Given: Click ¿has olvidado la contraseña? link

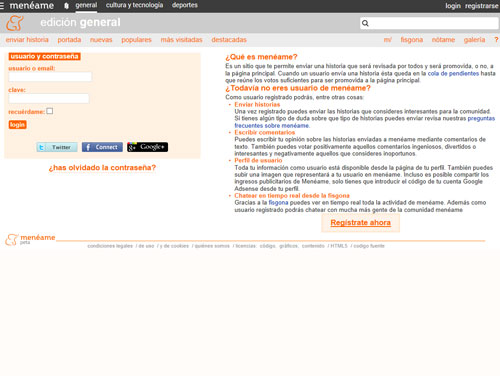Looking at the screenshot, I should (102, 168).
